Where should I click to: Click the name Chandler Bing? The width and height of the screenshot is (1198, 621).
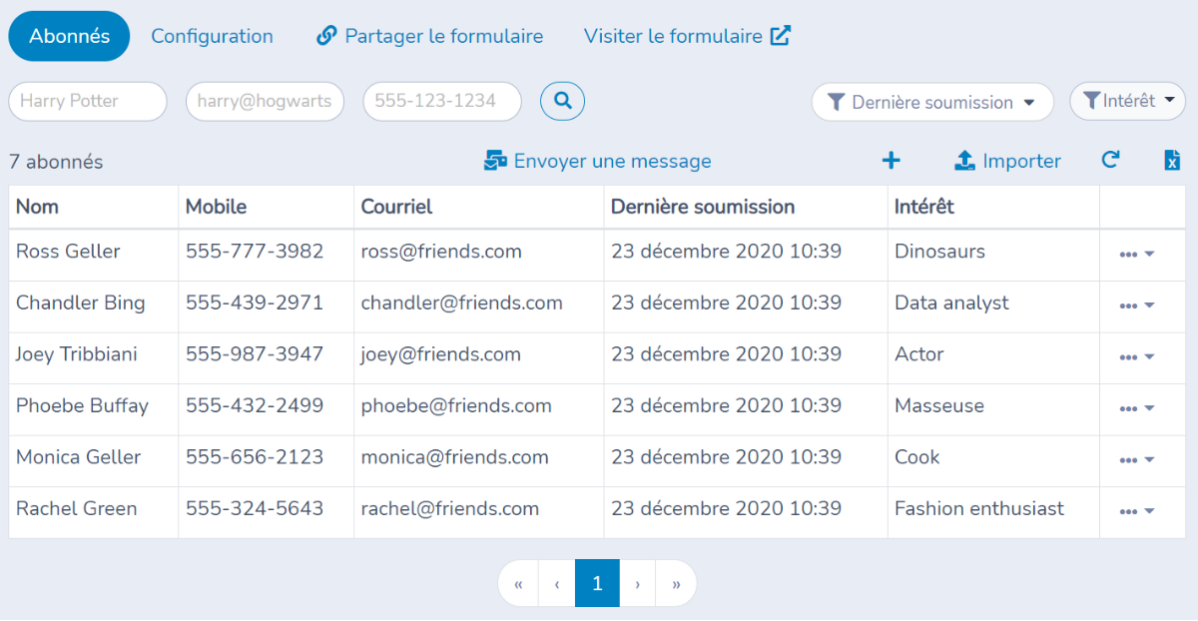(80, 302)
